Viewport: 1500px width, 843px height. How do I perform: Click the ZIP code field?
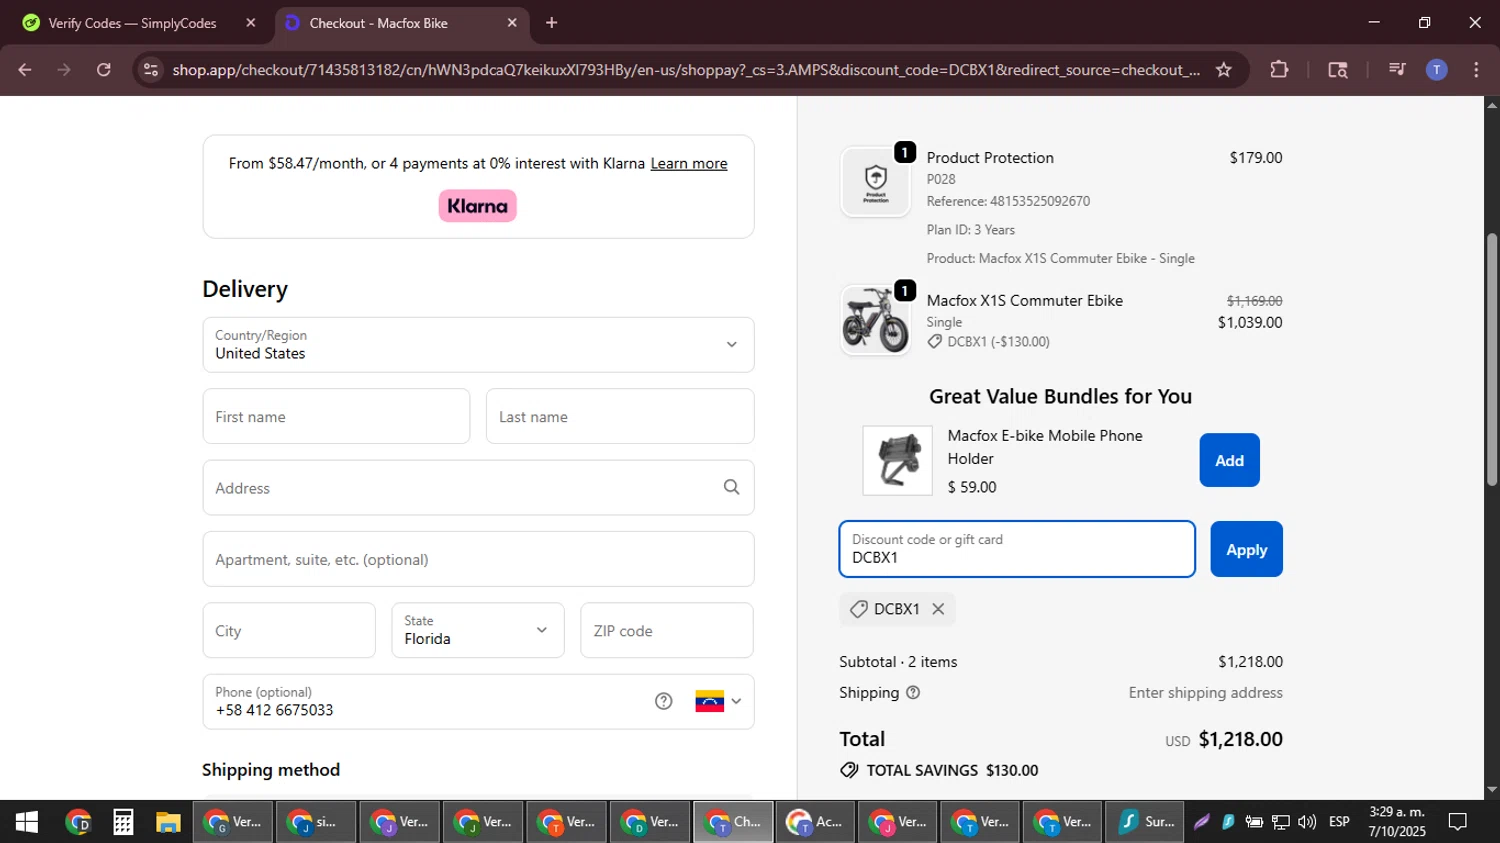(667, 631)
